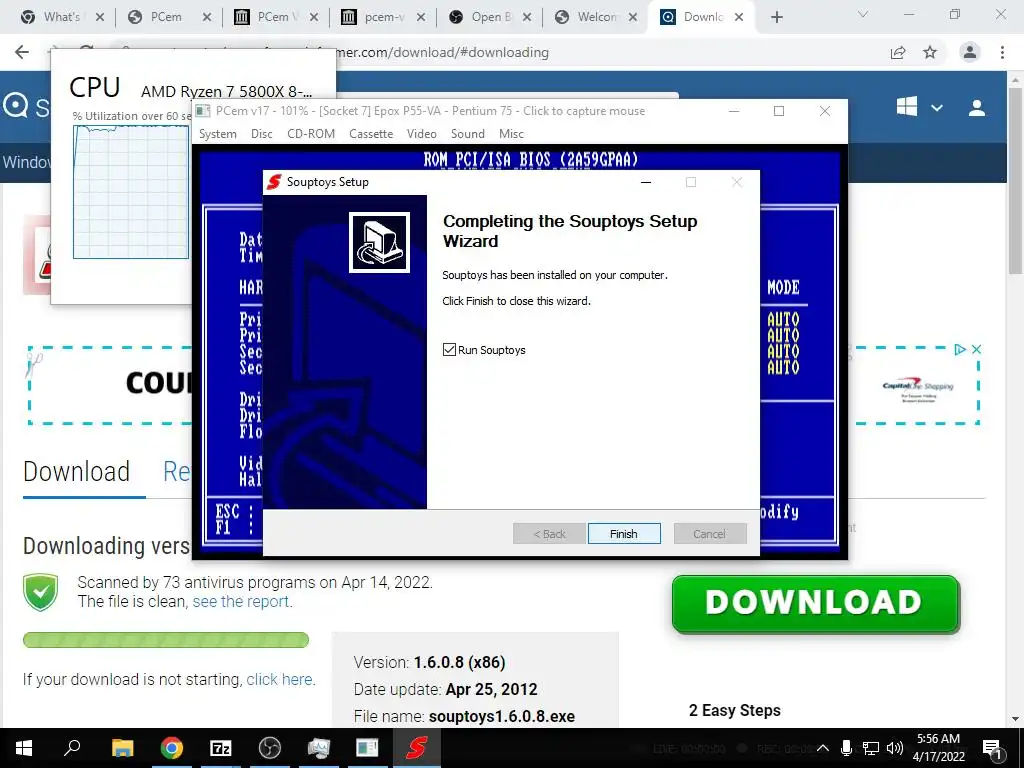Switch to the first PCem browser tab
The height and width of the screenshot is (768, 1024).
tap(166, 17)
